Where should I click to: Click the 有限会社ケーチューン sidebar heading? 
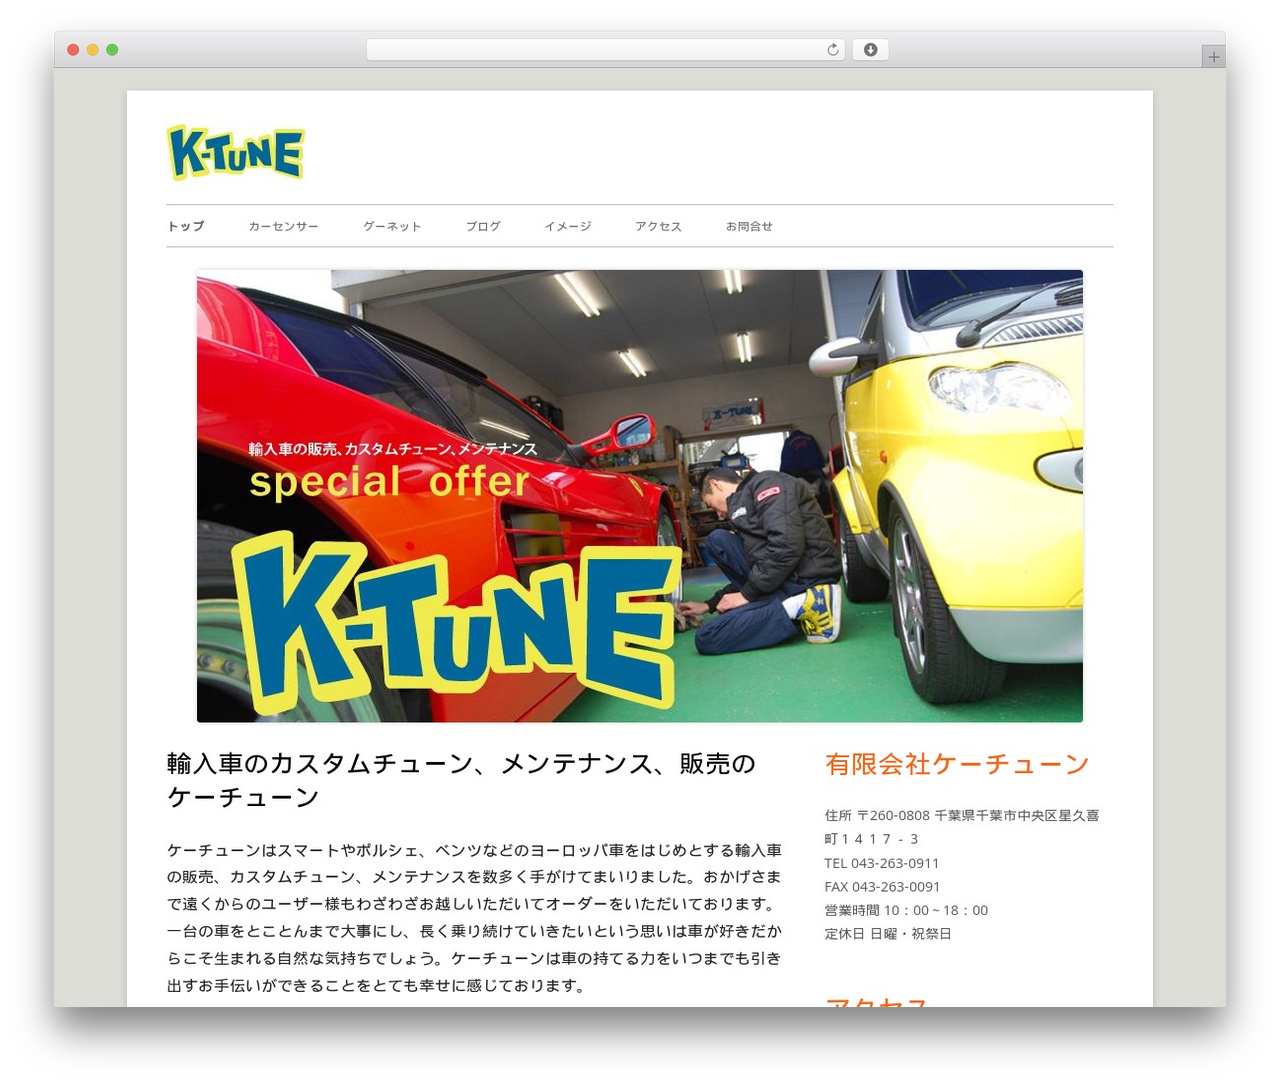point(957,764)
